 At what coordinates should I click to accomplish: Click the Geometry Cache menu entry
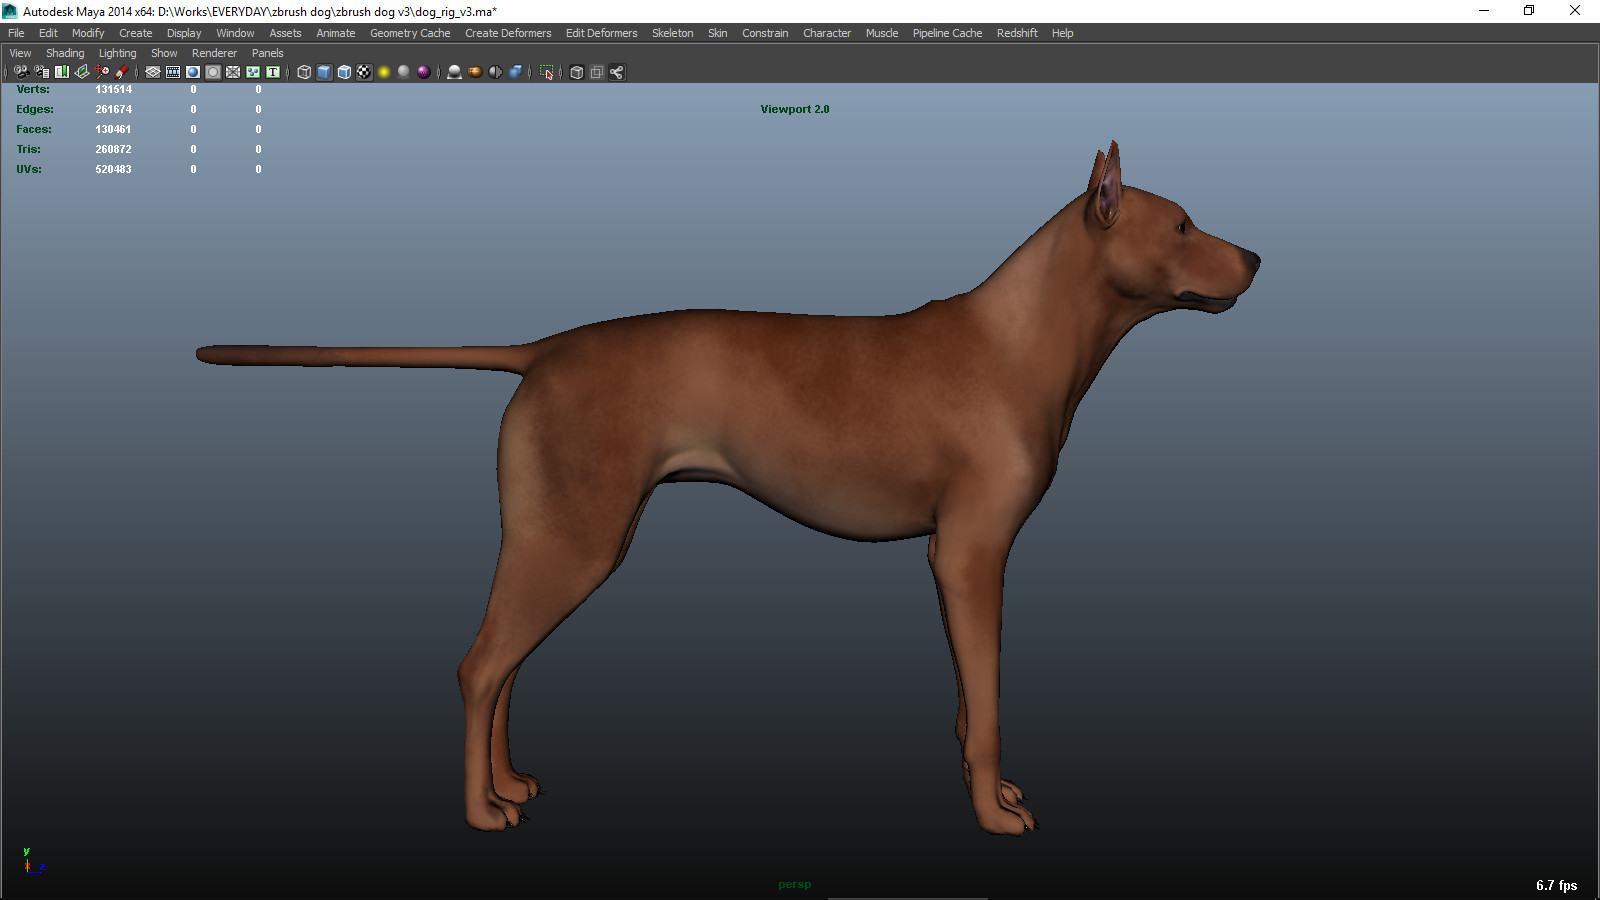409,32
